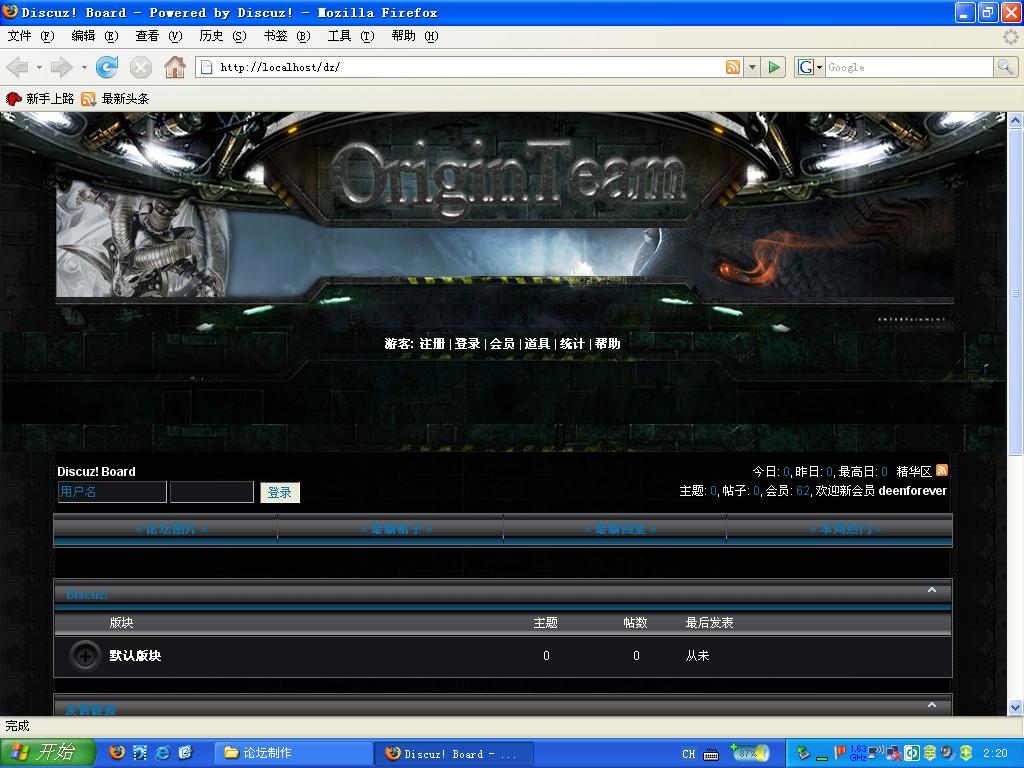The height and width of the screenshot is (768, 1024).
Task: Open the 文件 menu
Action: (31, 36)
